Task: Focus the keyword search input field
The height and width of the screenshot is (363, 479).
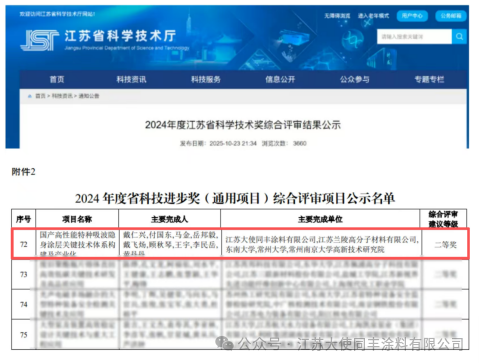Action: pyautogui.click(x=414, y=36)
